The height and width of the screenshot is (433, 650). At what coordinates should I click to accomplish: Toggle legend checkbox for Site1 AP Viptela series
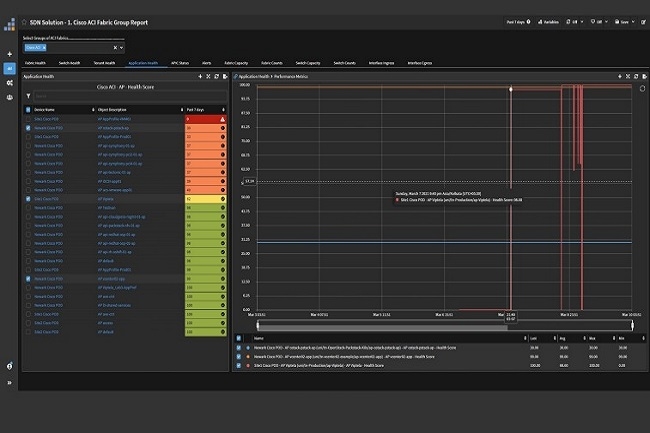[238, 365]
